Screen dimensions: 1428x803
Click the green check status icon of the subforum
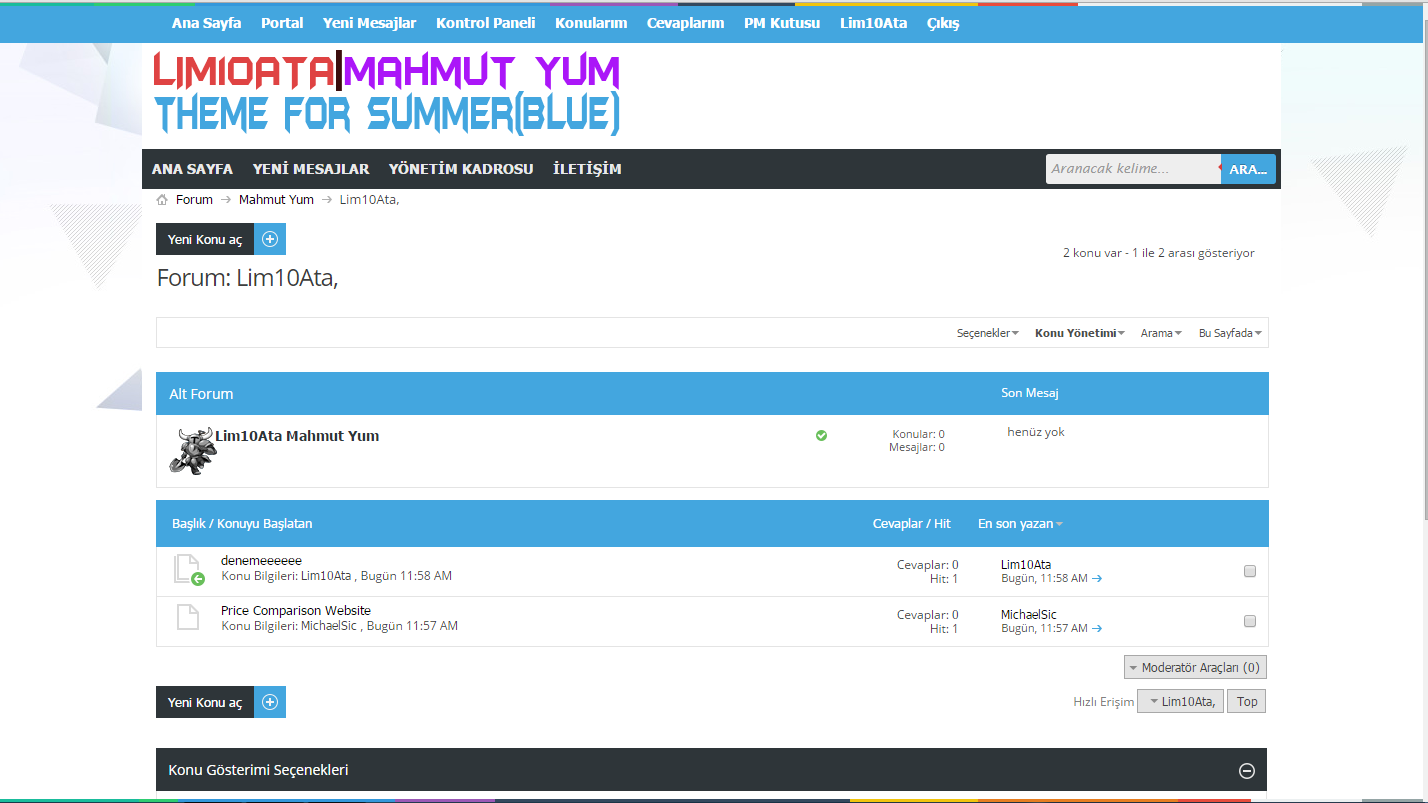(821, 435)
